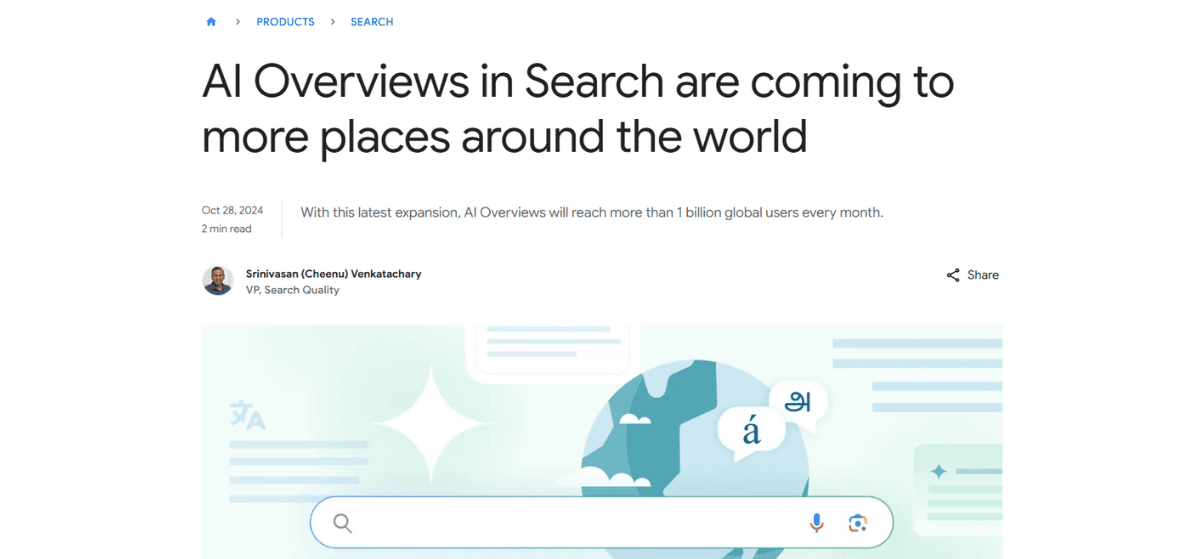Click author name Srinivasan (Cheenu) Venkatachary
Image resolution: width=1200 pixels, height=559 pixels.
pos(334,273)
